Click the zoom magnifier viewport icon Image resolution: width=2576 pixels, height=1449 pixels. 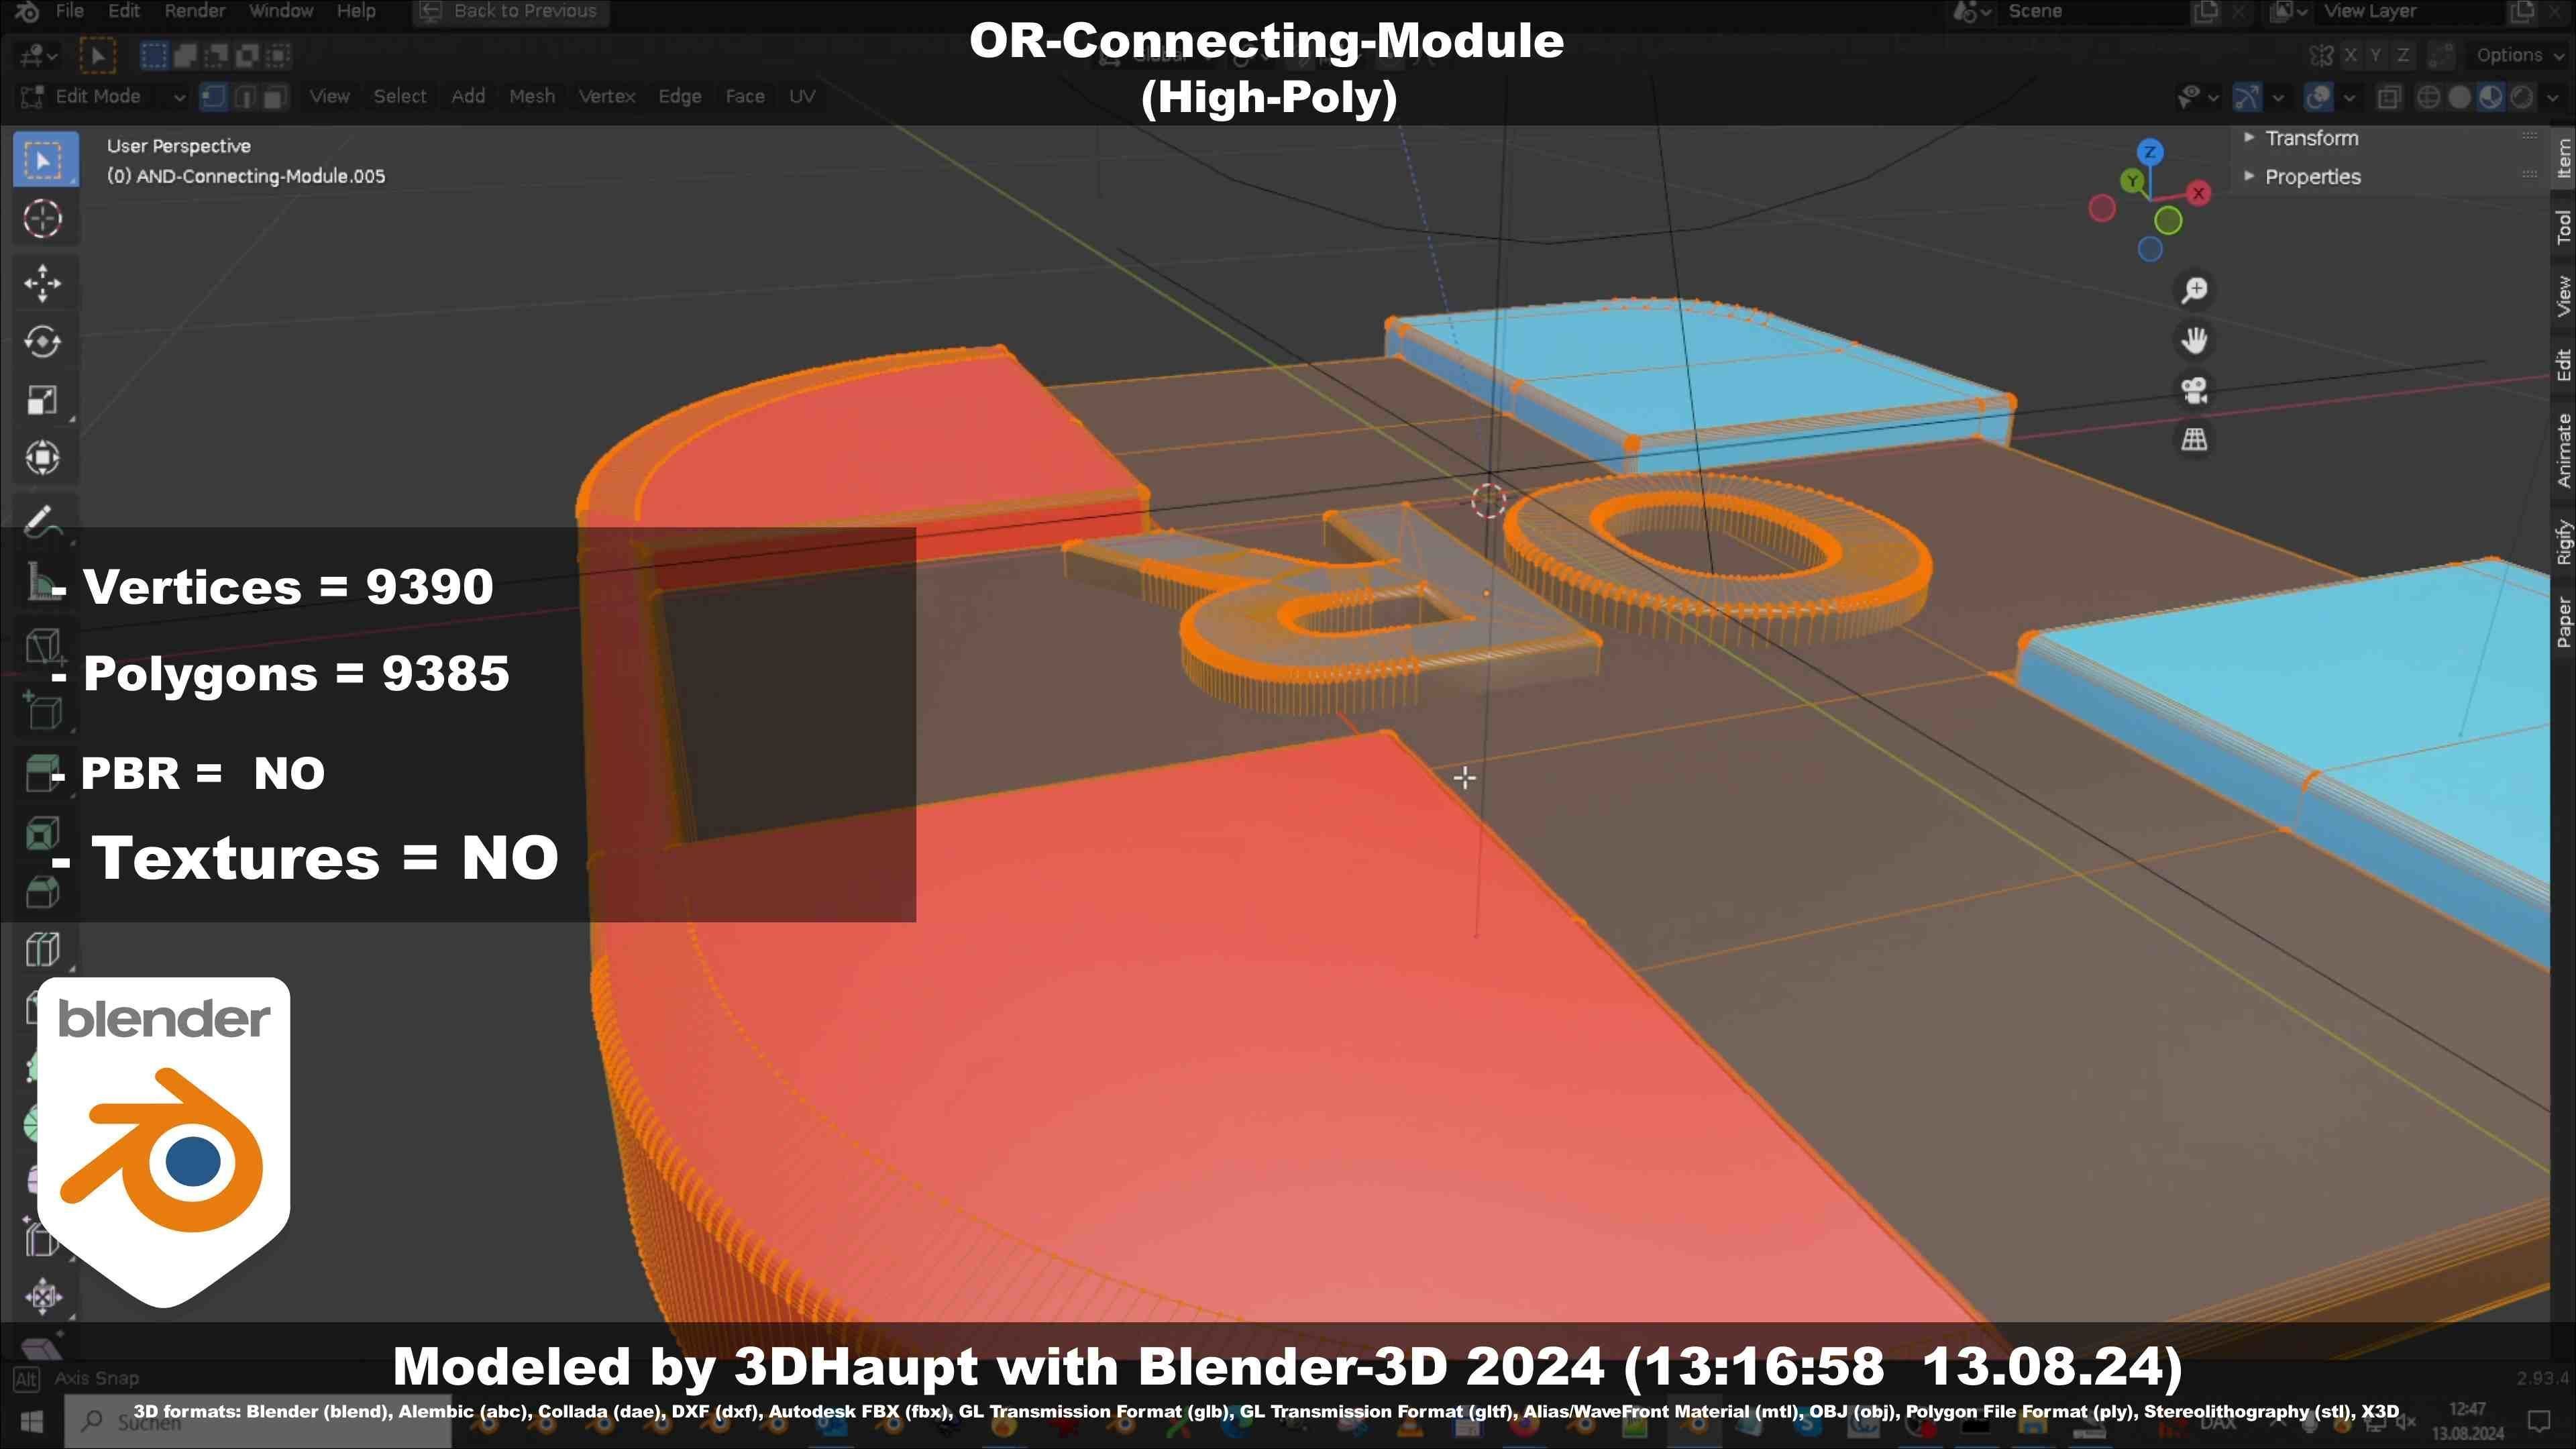point(2194,290)
